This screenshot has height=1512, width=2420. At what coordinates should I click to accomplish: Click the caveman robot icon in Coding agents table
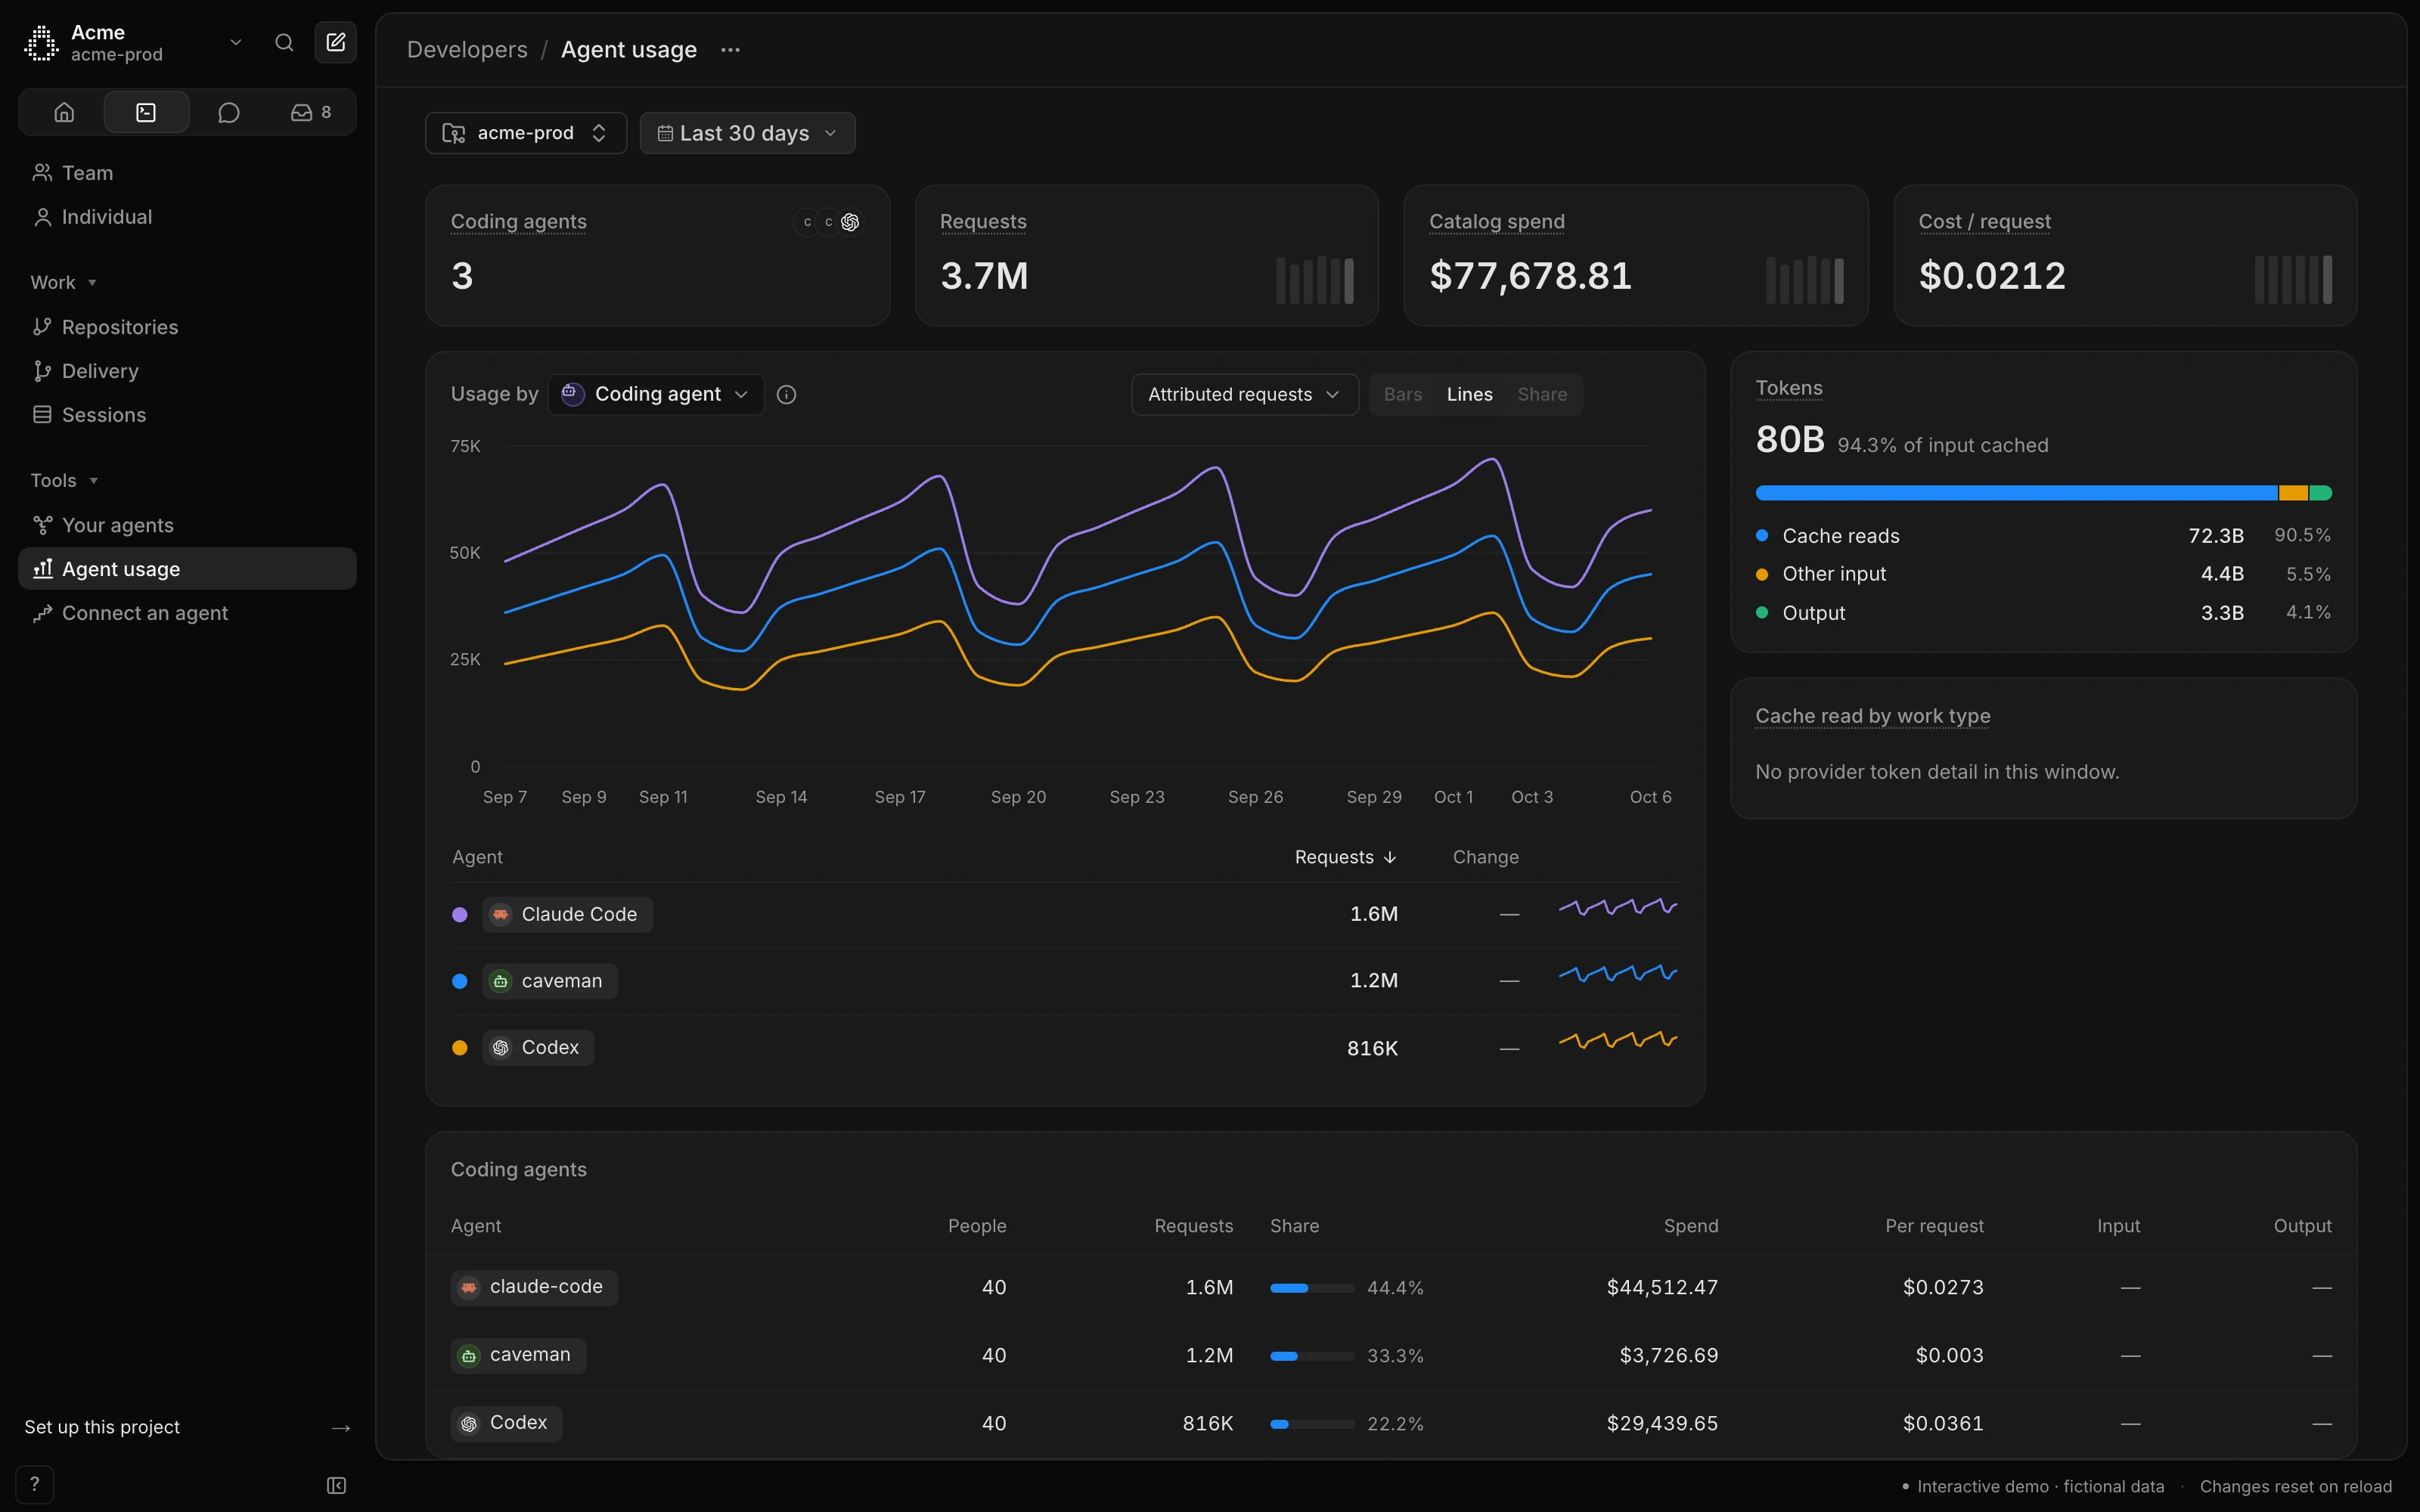[469, 1356]
